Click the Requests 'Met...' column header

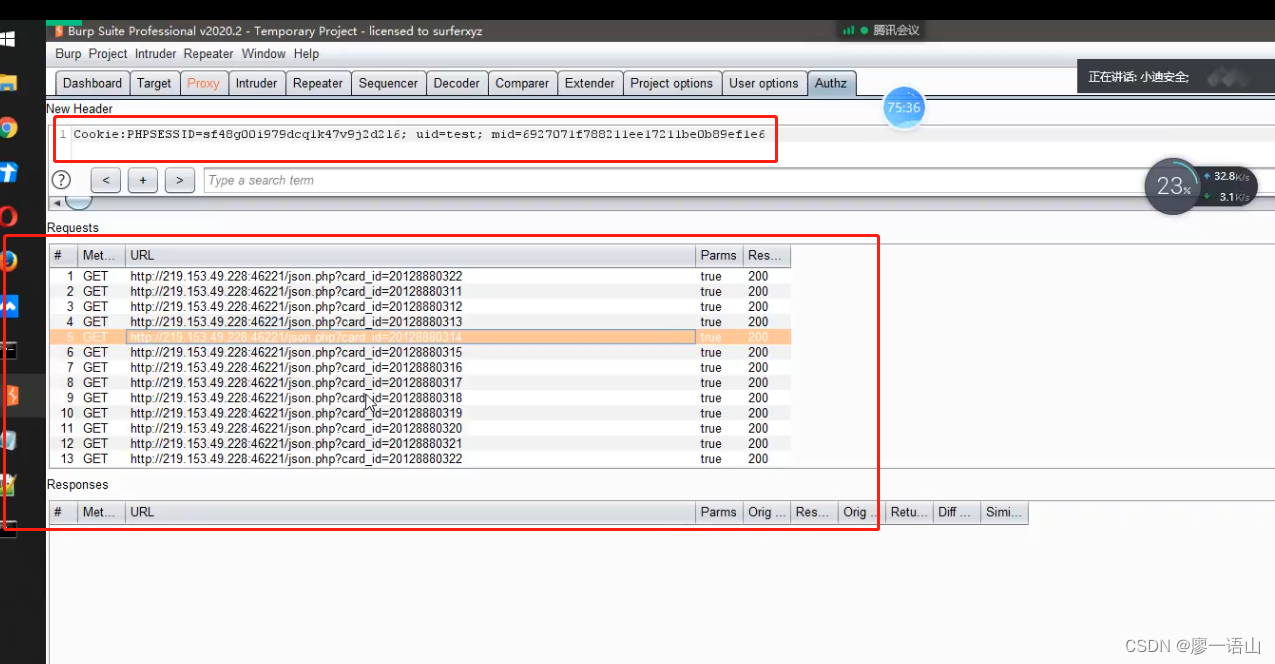(102, 256)
